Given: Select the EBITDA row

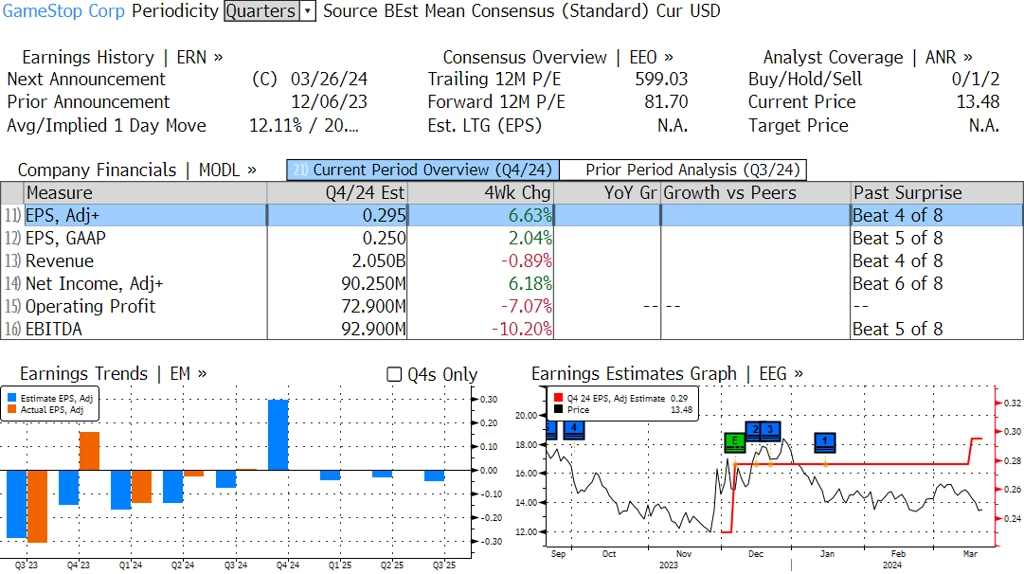Looking at the screenshot, I should coord(511,329).
